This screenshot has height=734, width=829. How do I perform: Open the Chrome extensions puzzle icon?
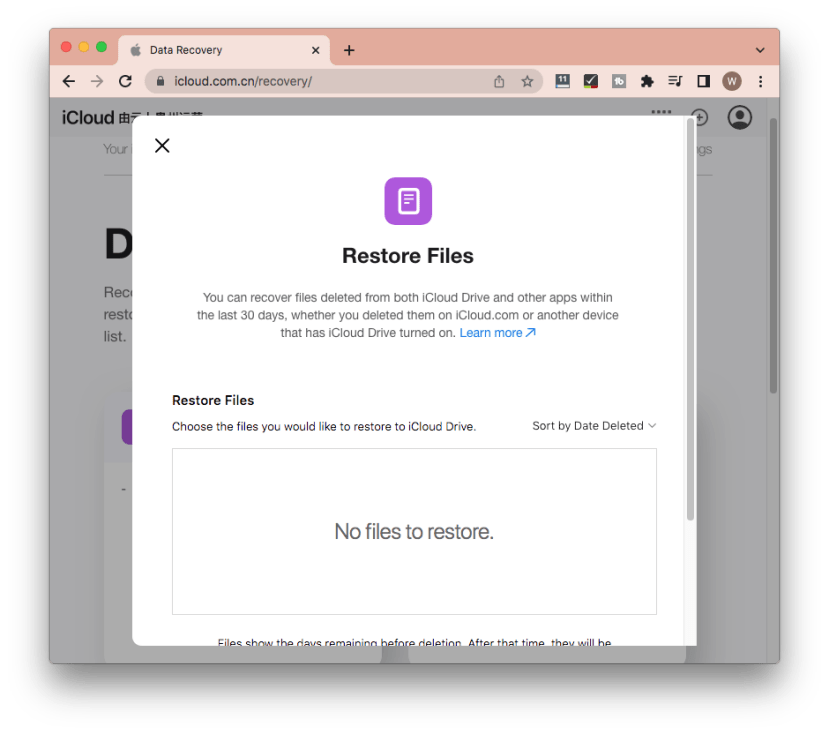[648, 81]
